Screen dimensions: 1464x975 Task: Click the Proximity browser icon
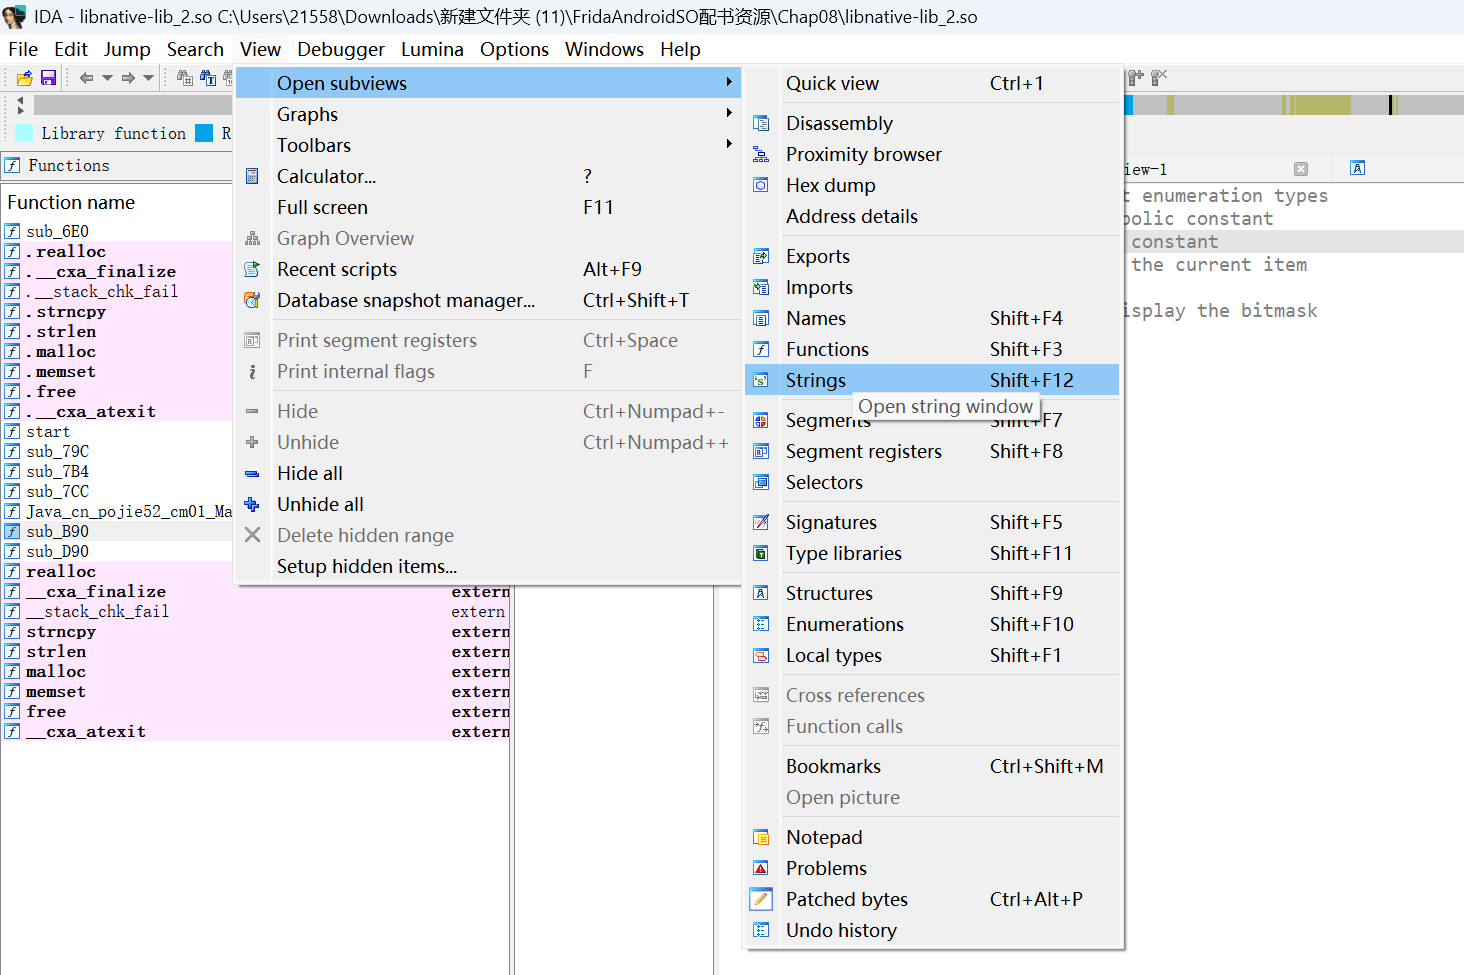pos(761,154)
